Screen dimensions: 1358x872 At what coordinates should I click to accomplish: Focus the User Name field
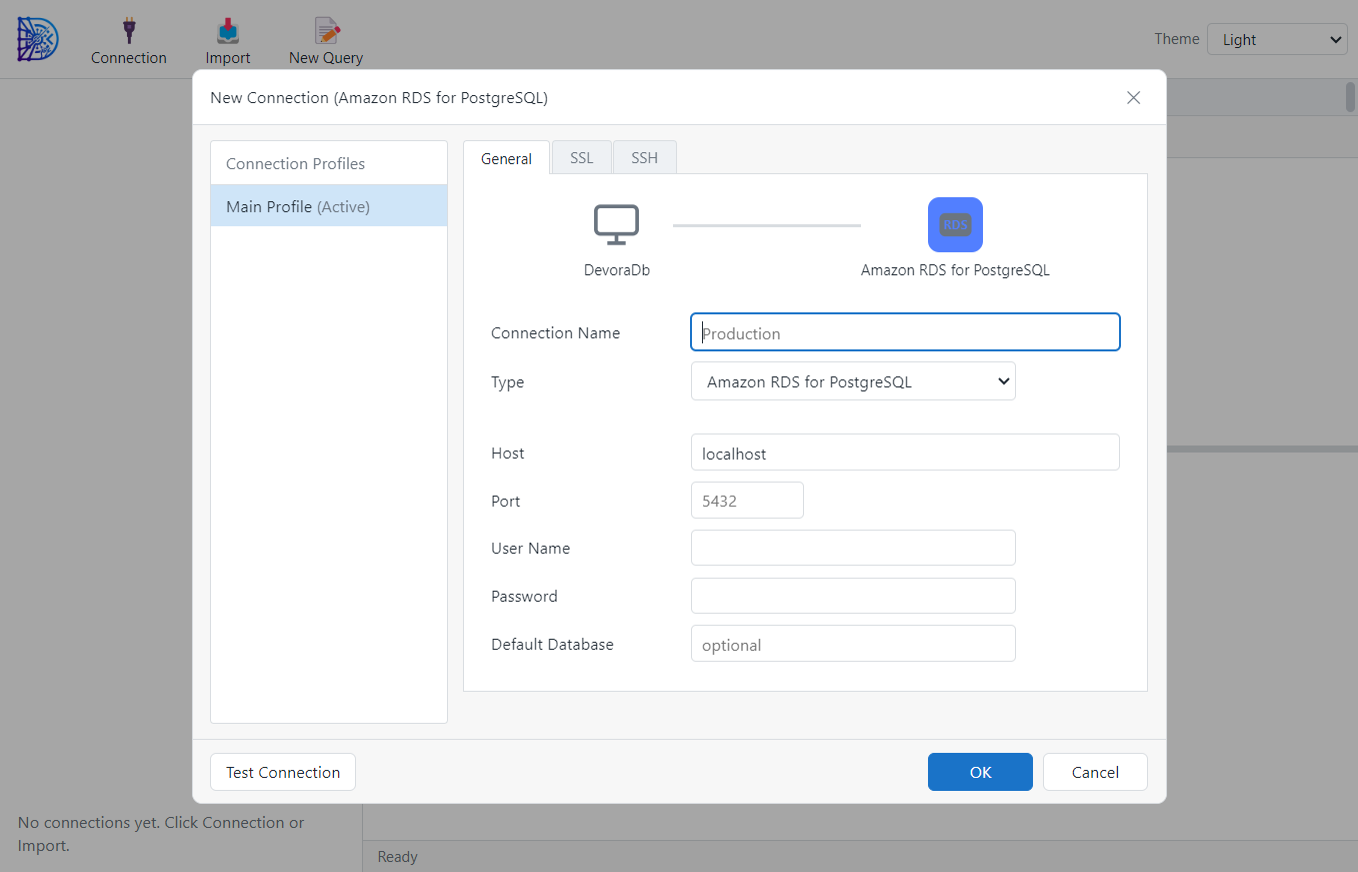(853, 548)
